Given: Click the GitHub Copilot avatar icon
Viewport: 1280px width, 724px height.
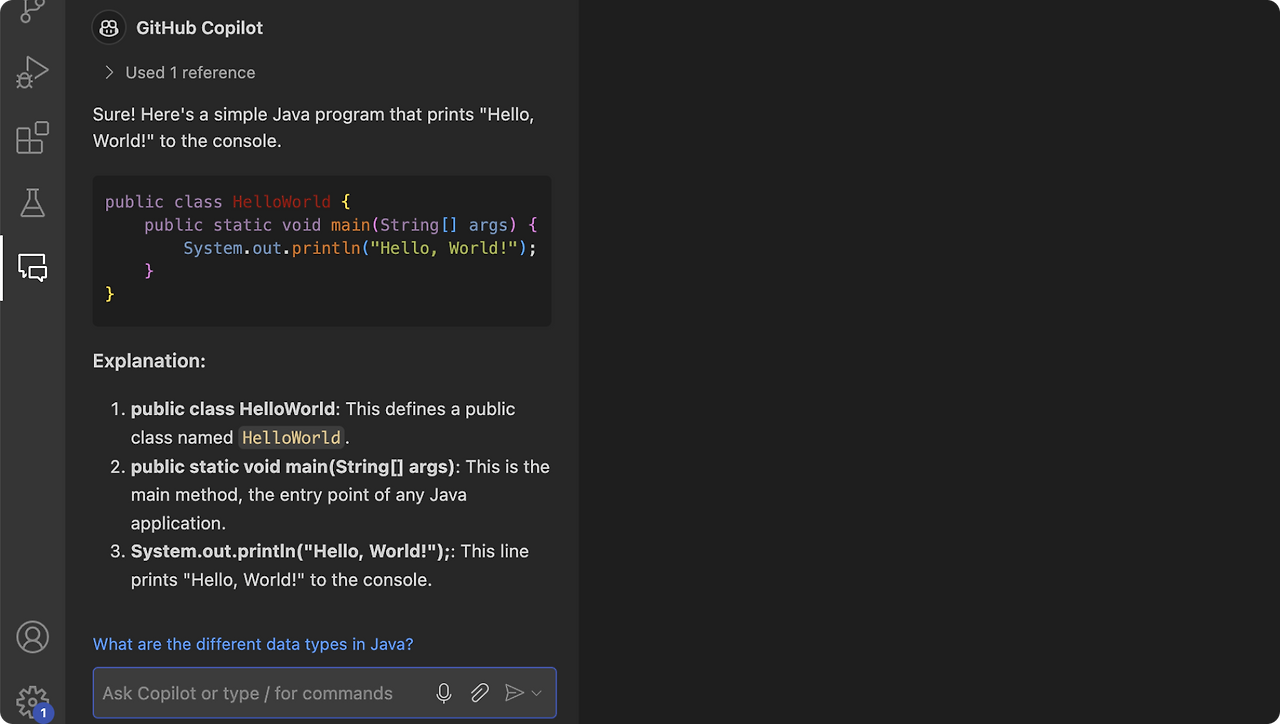Looking at the screenshot, I should (108, 27).
